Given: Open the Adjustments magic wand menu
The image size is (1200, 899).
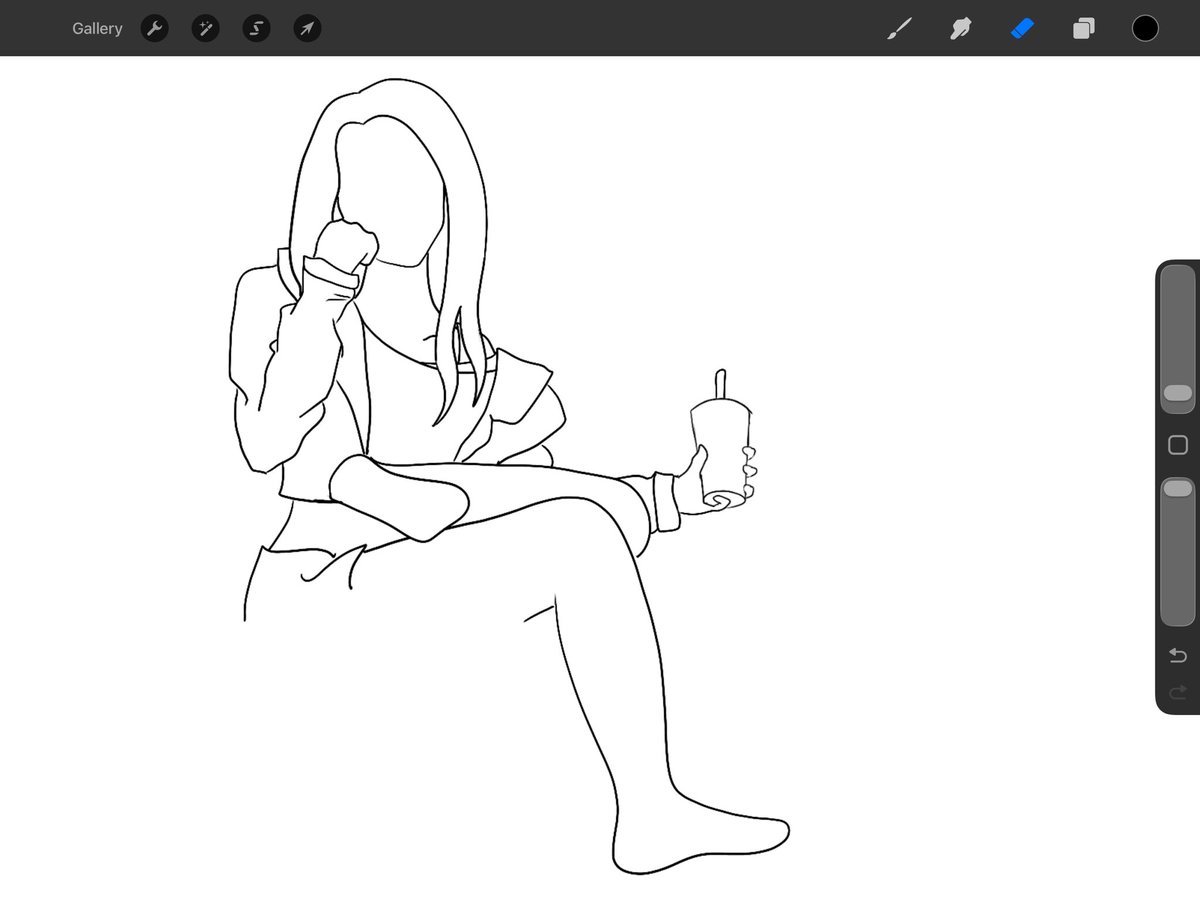Looking at the screenshot, I should click(x=205, y=28).
